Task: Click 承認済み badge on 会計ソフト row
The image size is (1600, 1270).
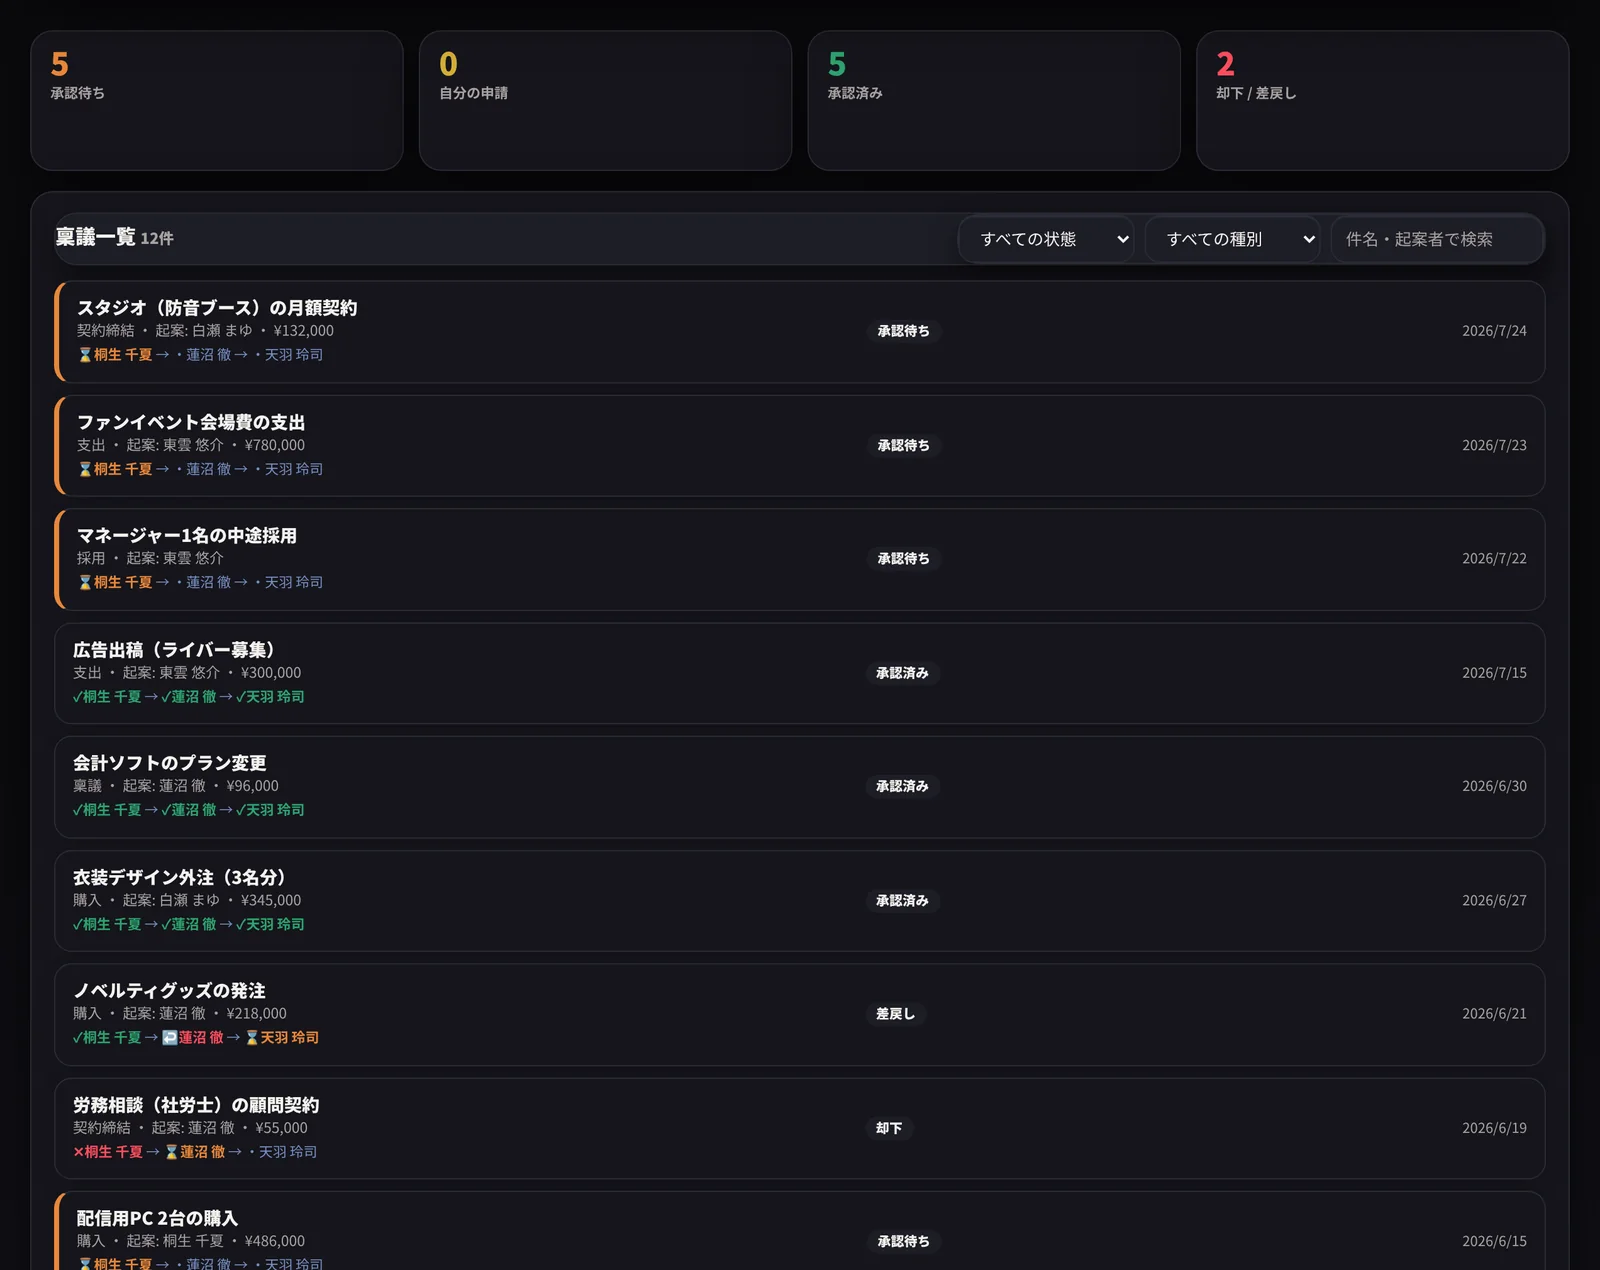Action: click(902, 786)
